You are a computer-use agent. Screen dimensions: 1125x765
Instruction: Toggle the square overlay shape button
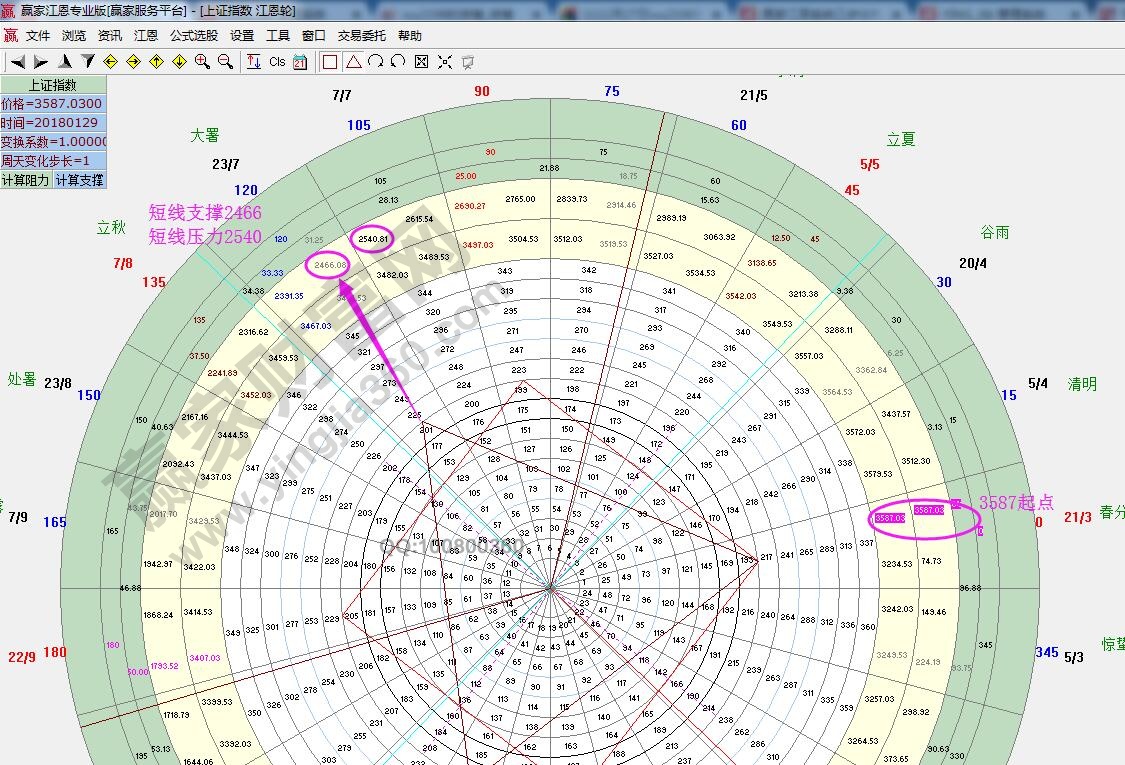330,62
